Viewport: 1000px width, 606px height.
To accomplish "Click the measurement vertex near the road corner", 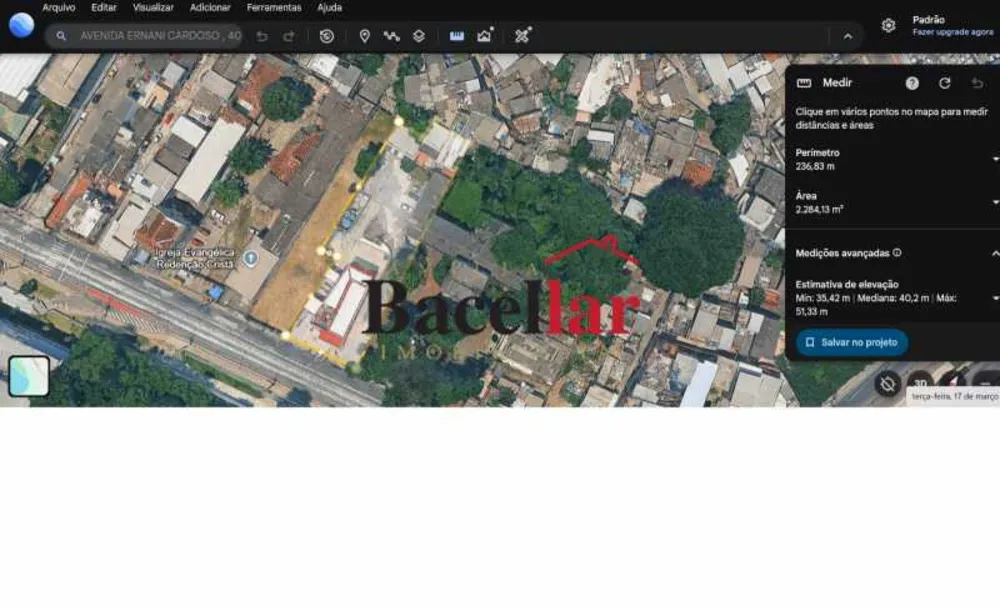I will click(x=286, y=334).
